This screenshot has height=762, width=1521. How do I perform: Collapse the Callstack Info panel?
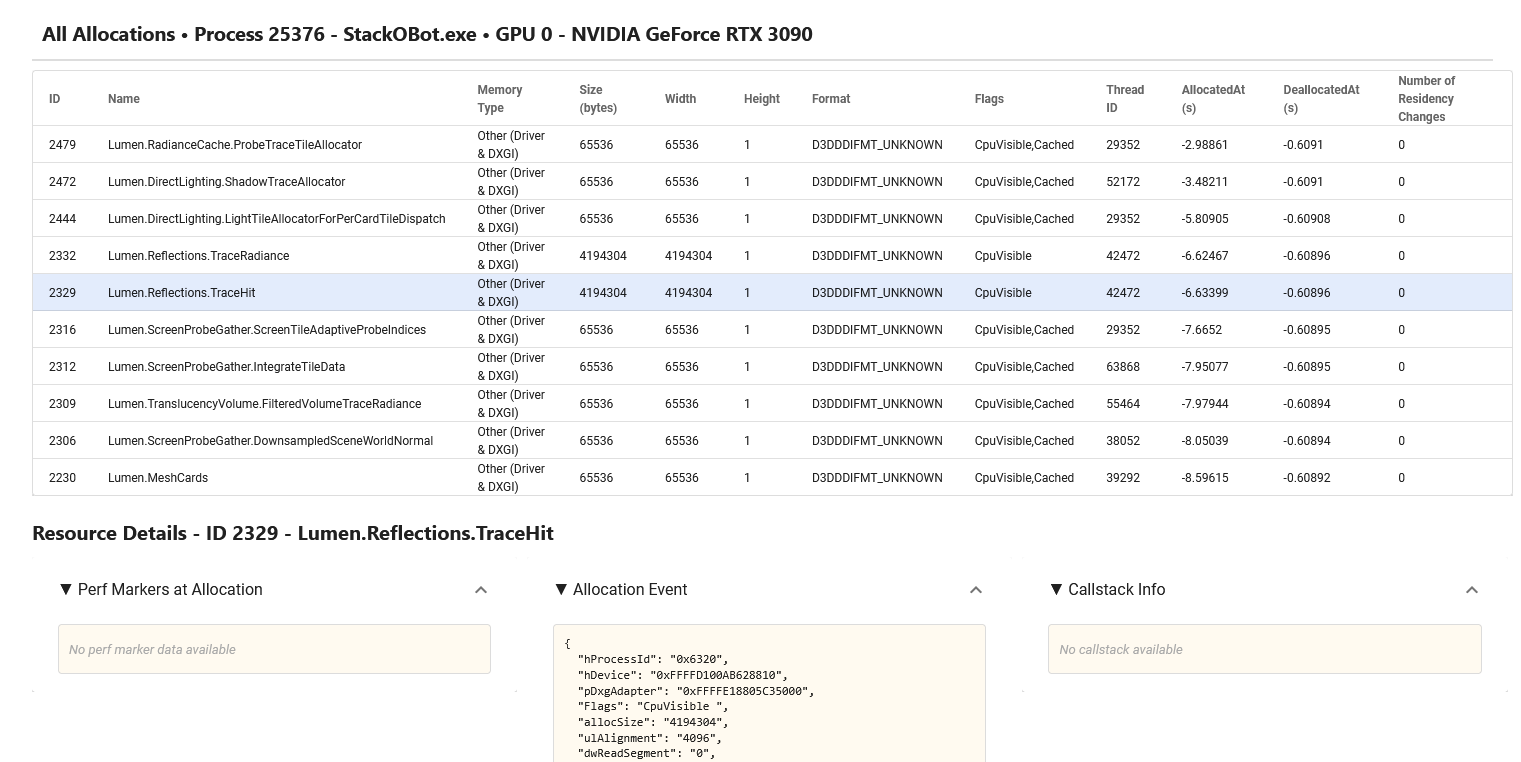point(1471,590)
